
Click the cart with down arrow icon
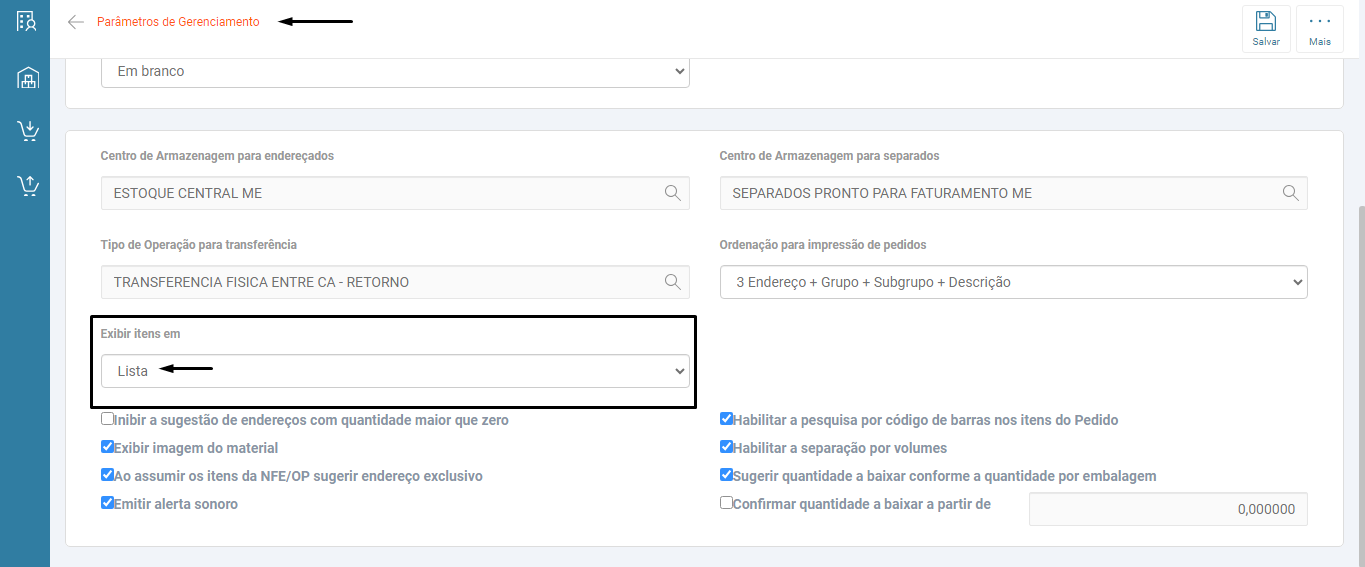coord(27,131)
